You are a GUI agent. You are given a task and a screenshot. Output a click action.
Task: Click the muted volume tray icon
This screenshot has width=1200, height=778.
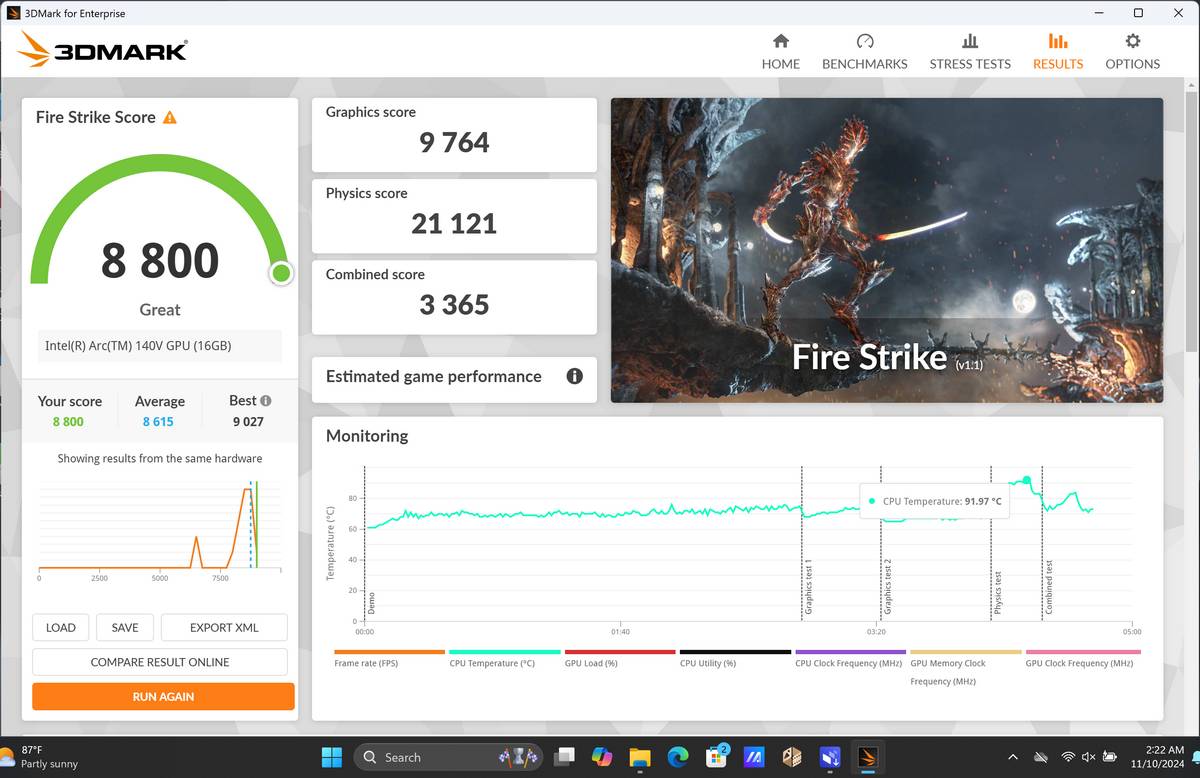pos(1088,757)
